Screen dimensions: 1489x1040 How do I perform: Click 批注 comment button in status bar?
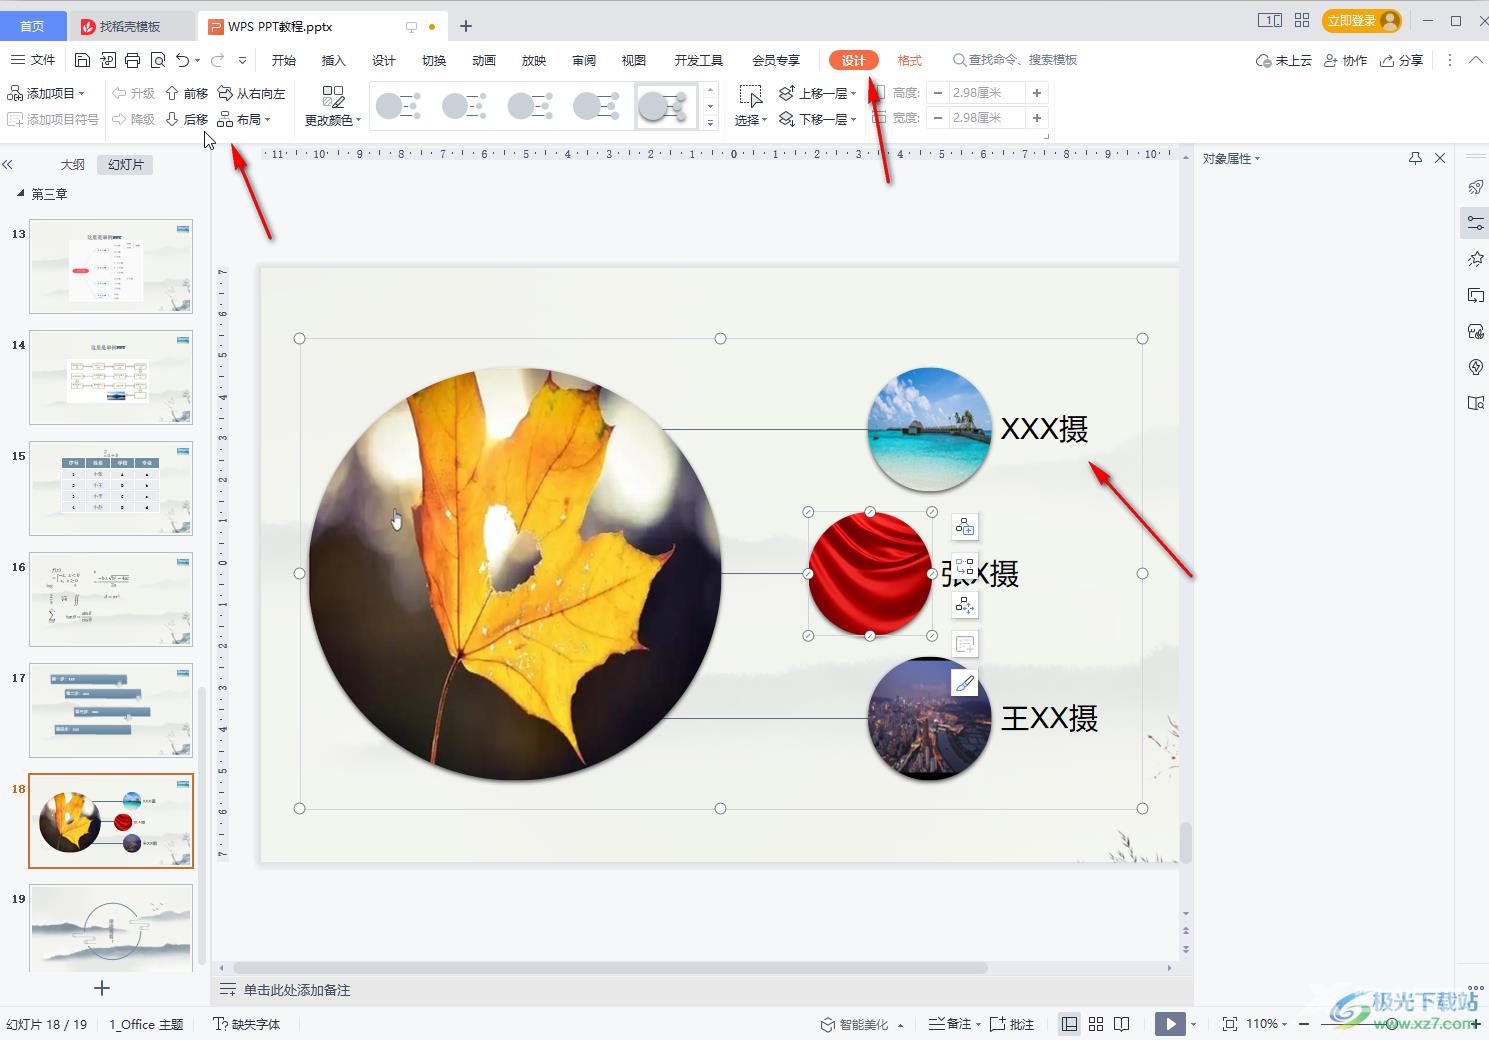[1012, 1024]
